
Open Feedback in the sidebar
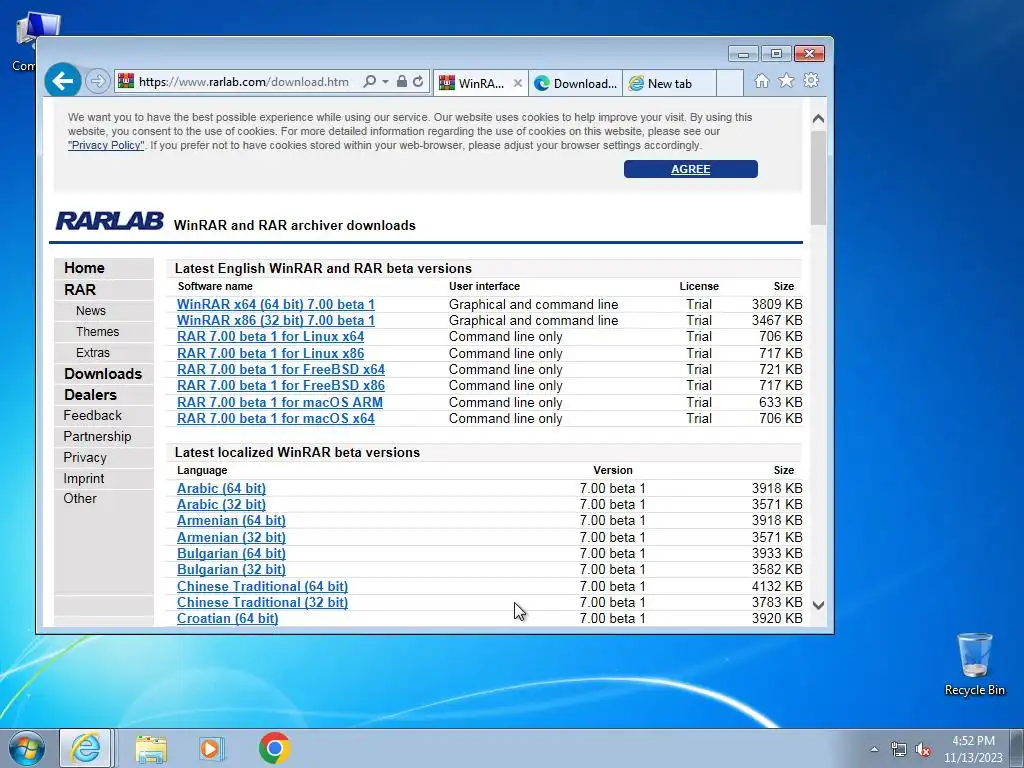92,415
